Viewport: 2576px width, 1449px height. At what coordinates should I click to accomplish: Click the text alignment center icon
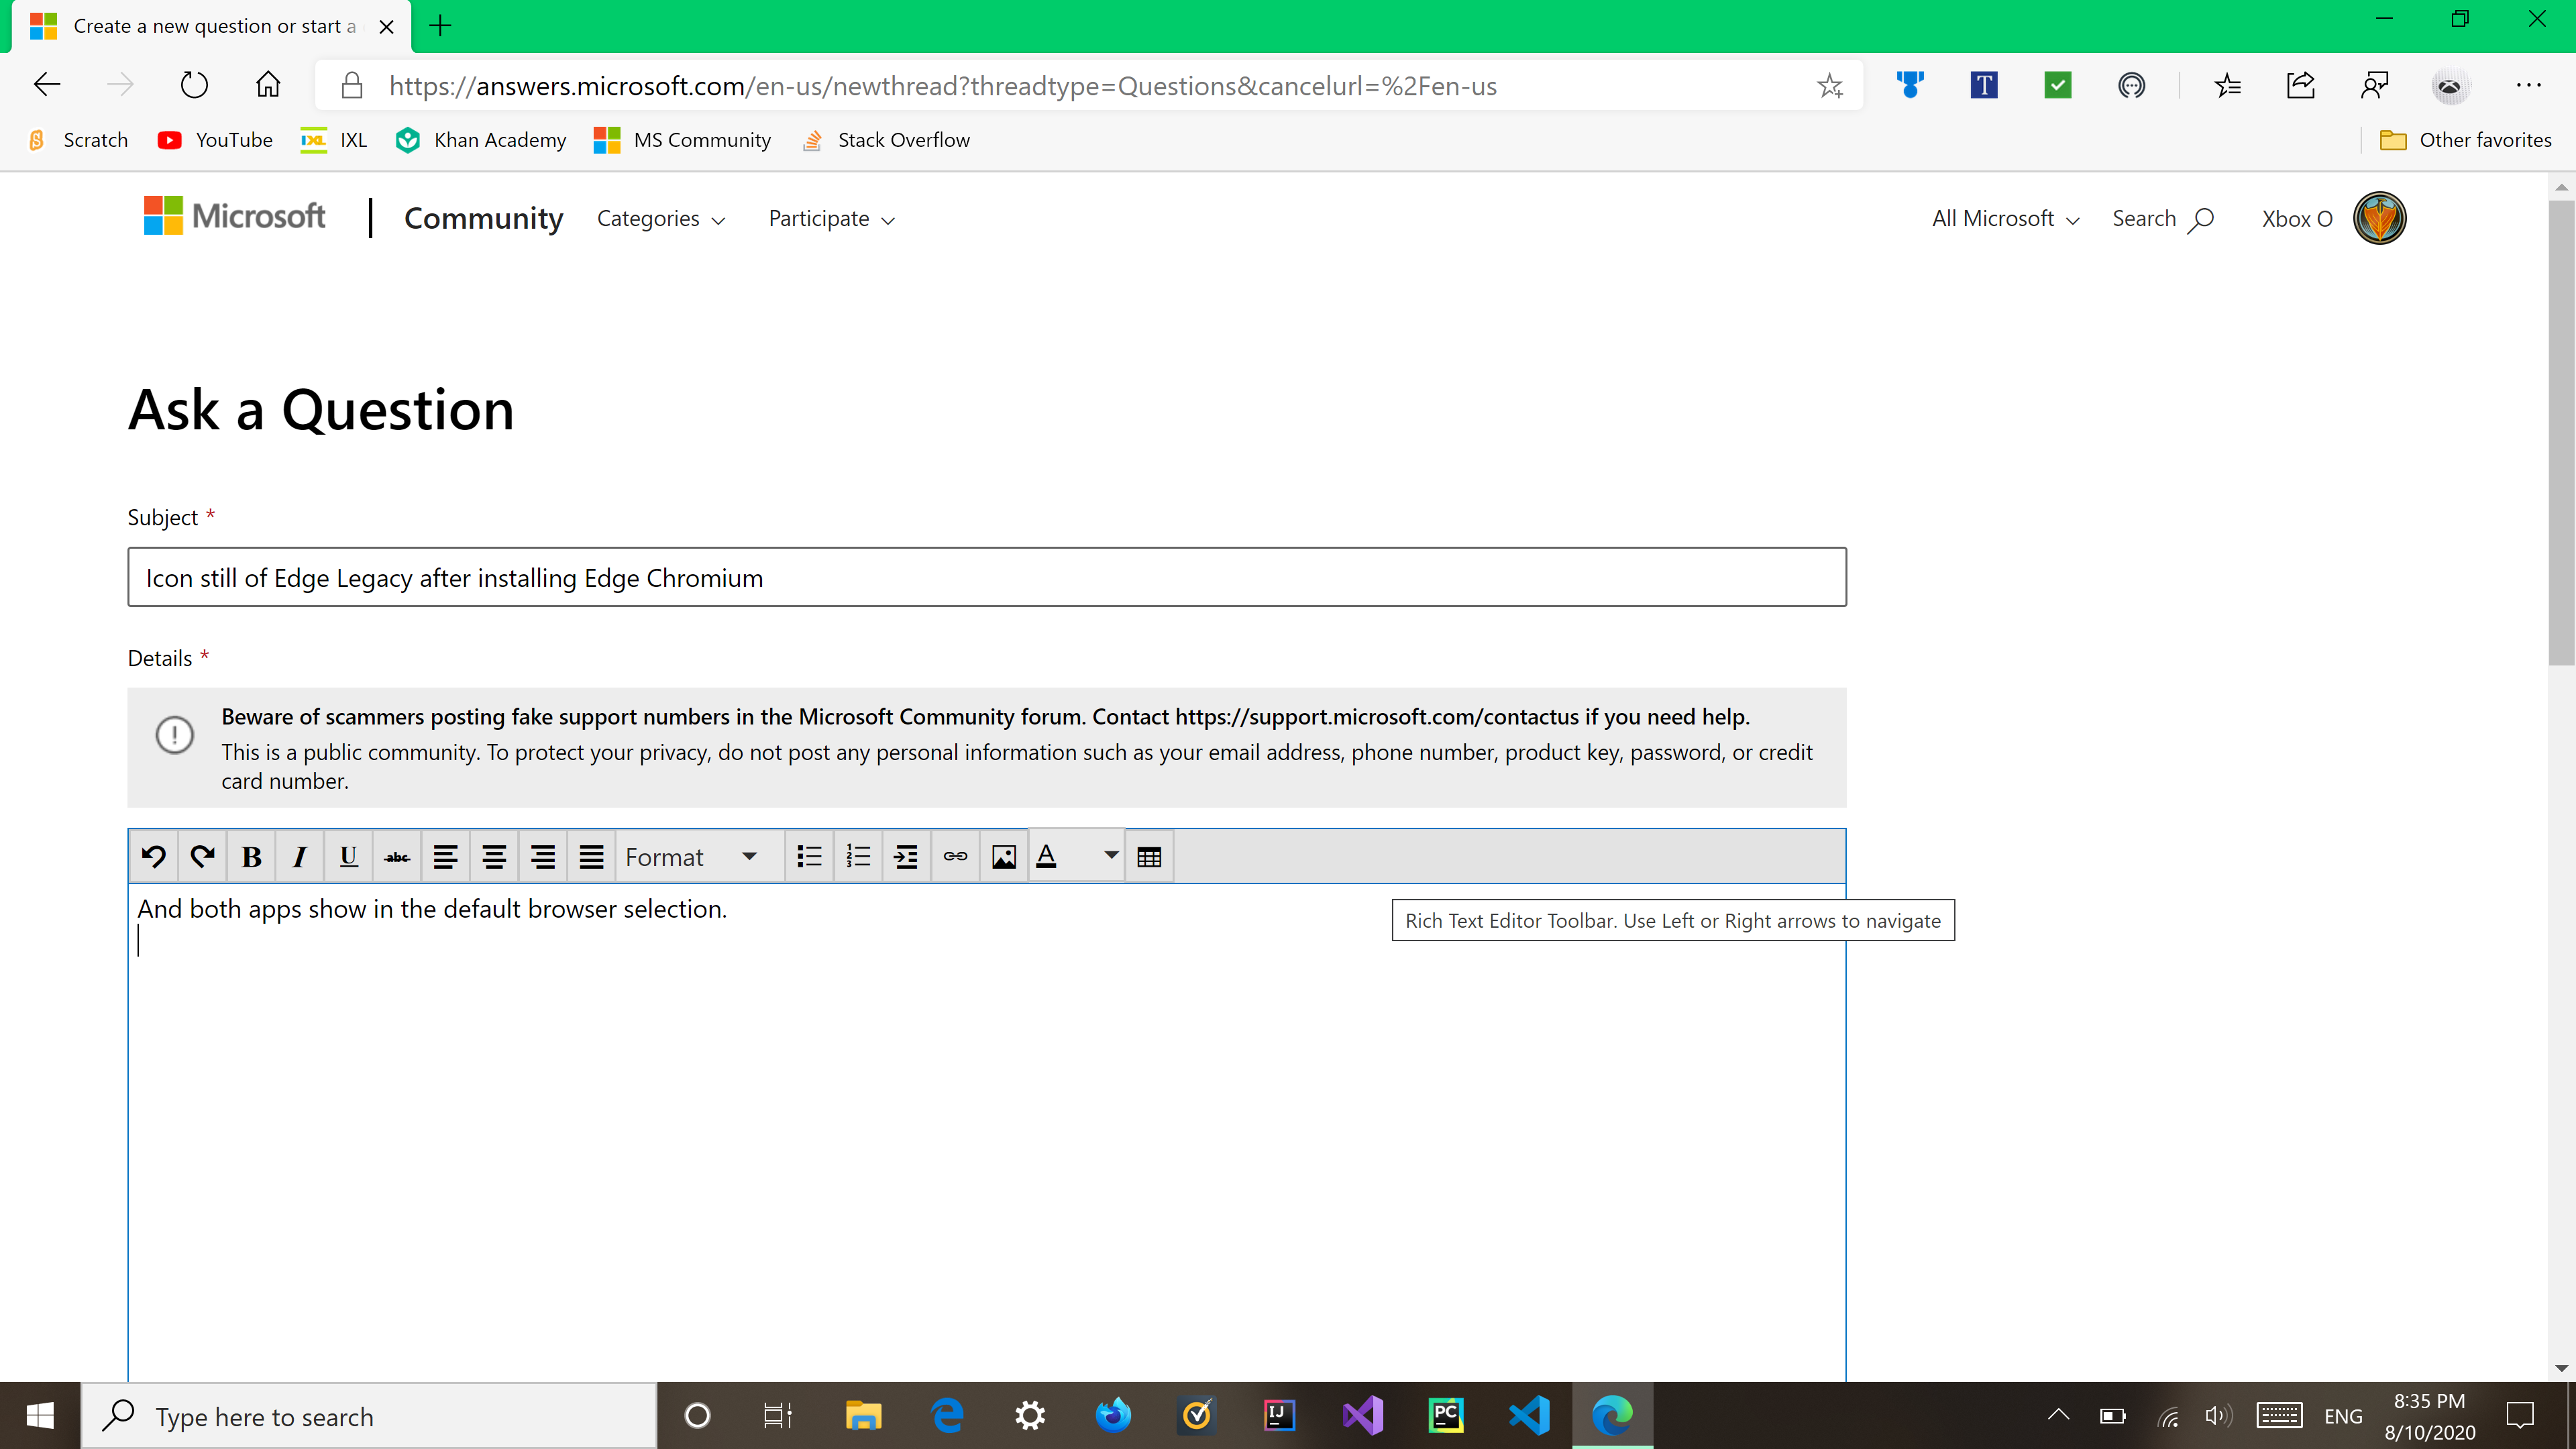pos(494,856)
